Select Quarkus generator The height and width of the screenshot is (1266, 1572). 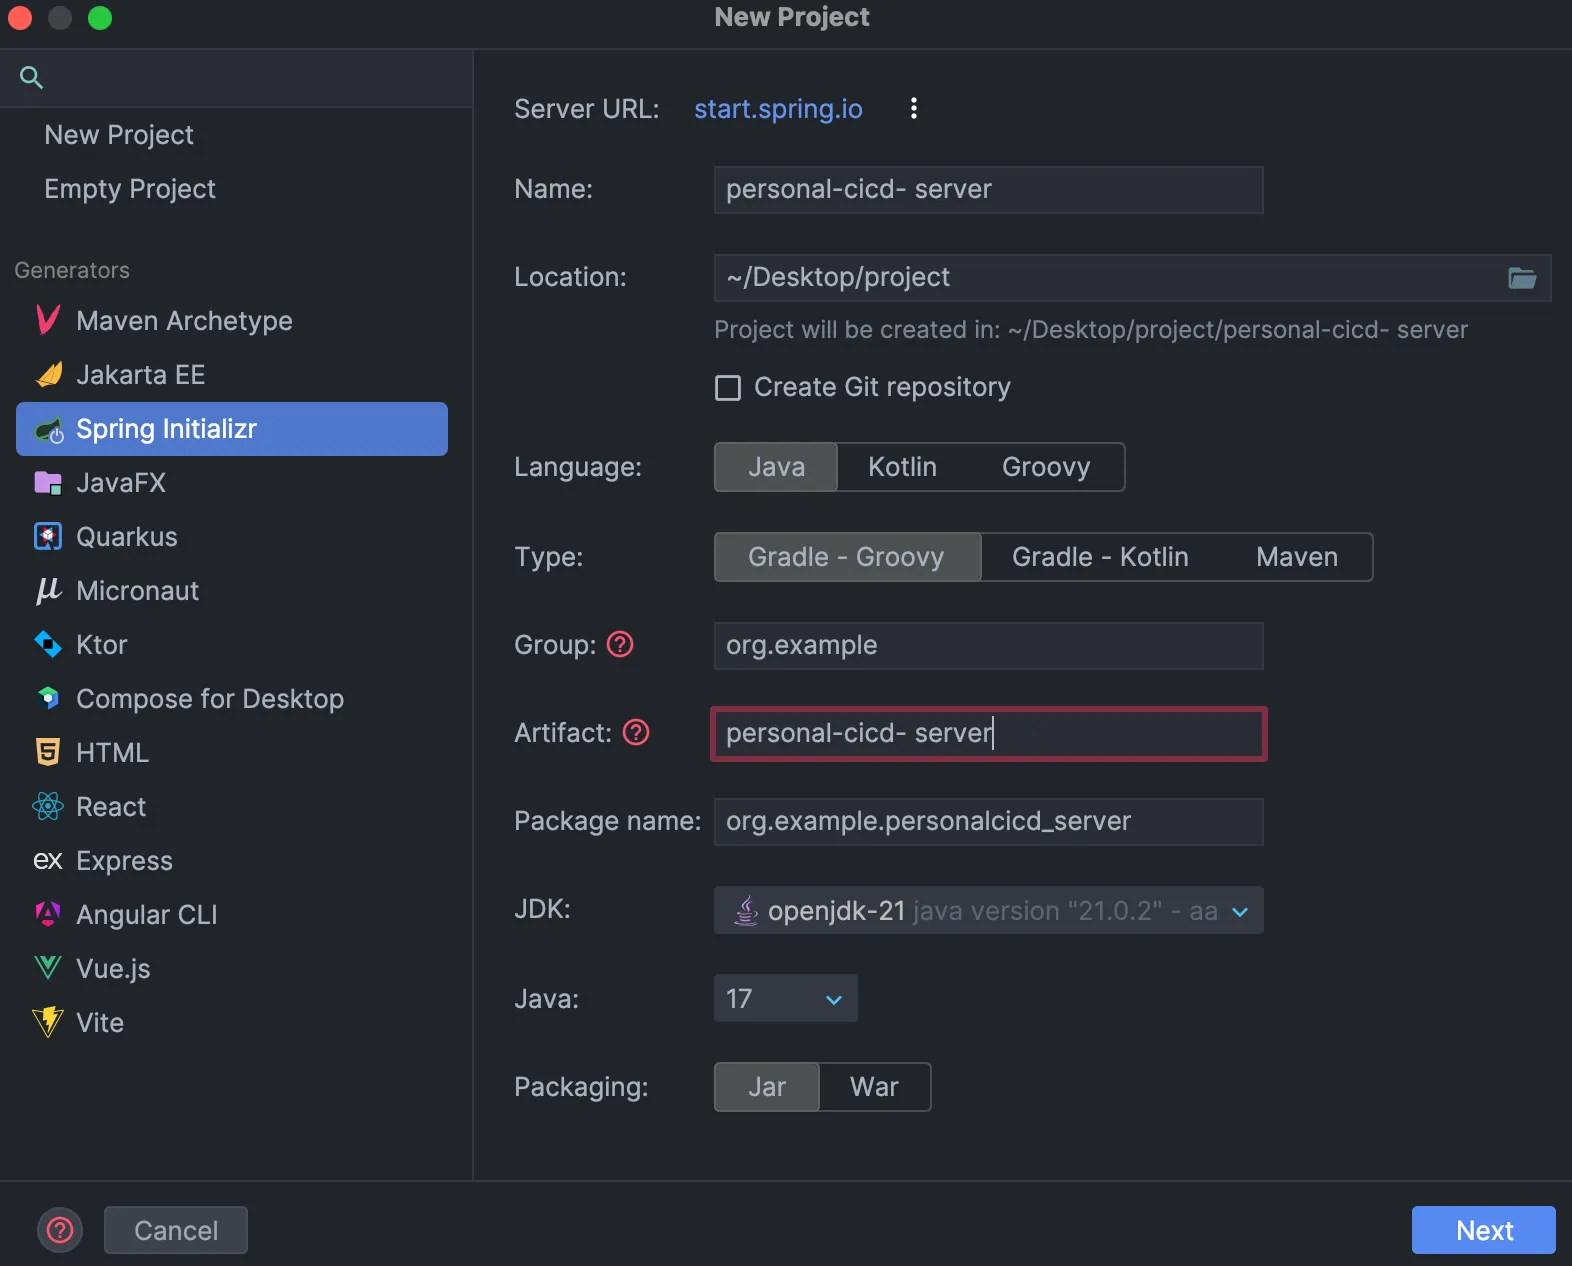pyautogui.click(x=232, y=537)
